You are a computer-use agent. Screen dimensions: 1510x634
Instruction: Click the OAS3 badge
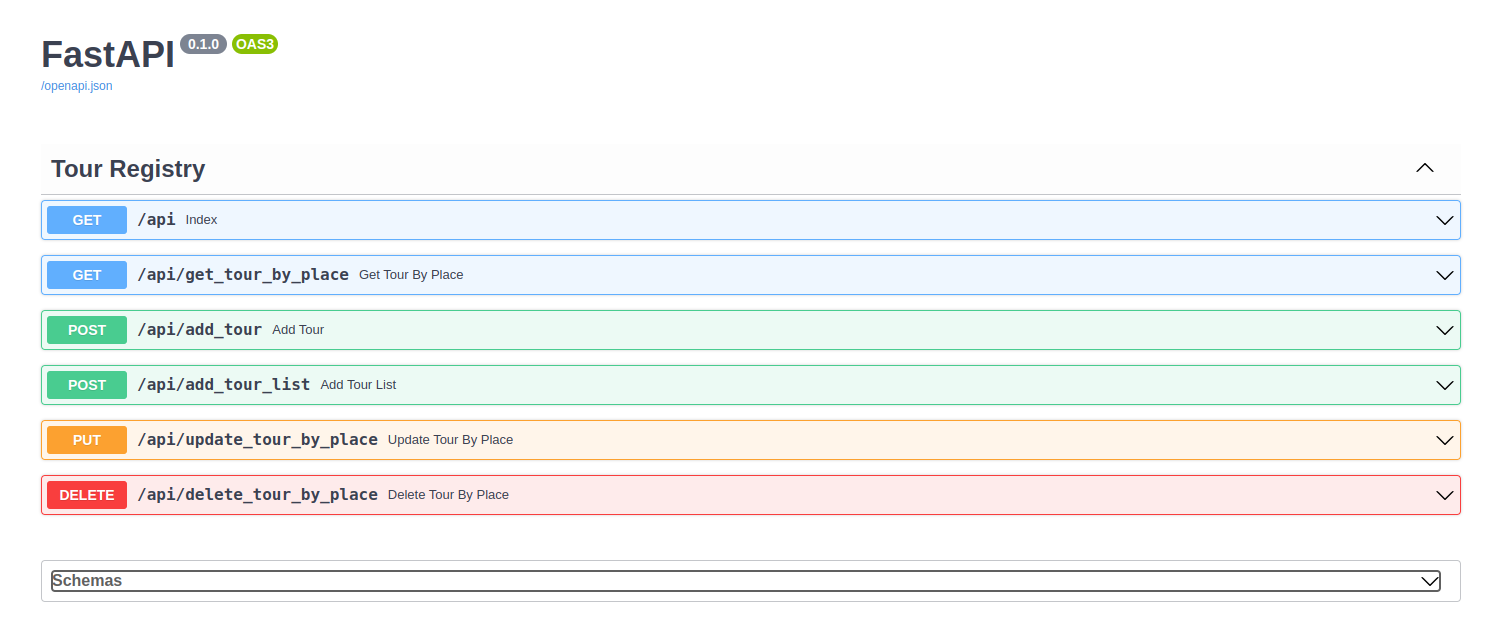coord(255,44)
